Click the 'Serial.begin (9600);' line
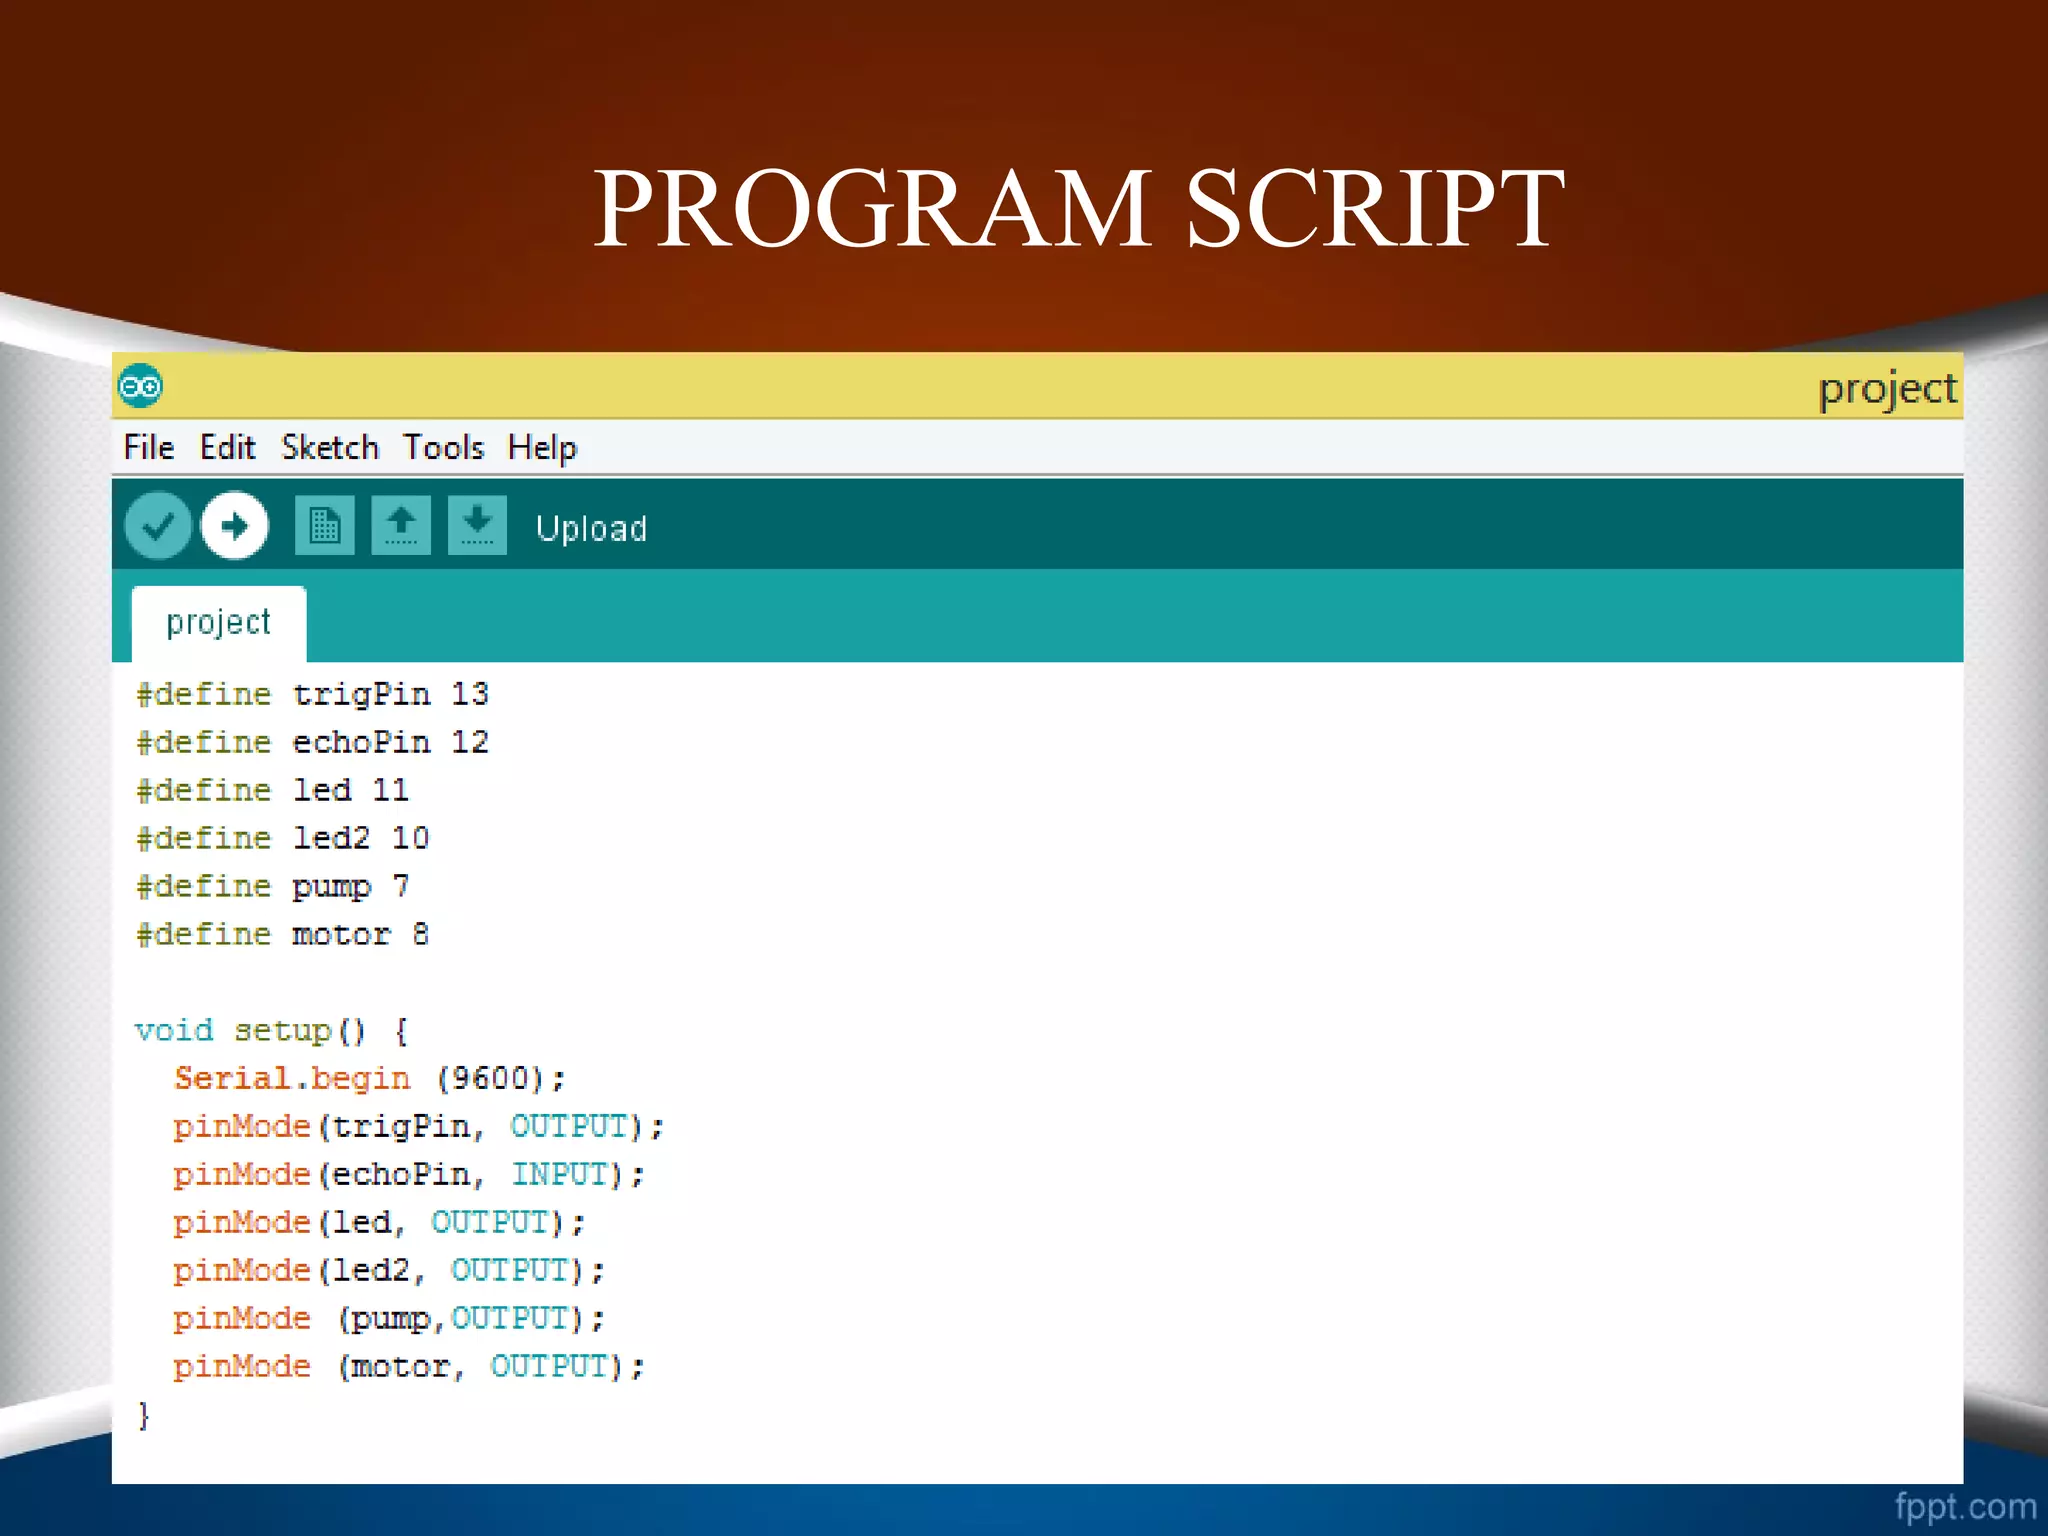Screen dimensions: 2048x1536 (x=370, y=1078)
